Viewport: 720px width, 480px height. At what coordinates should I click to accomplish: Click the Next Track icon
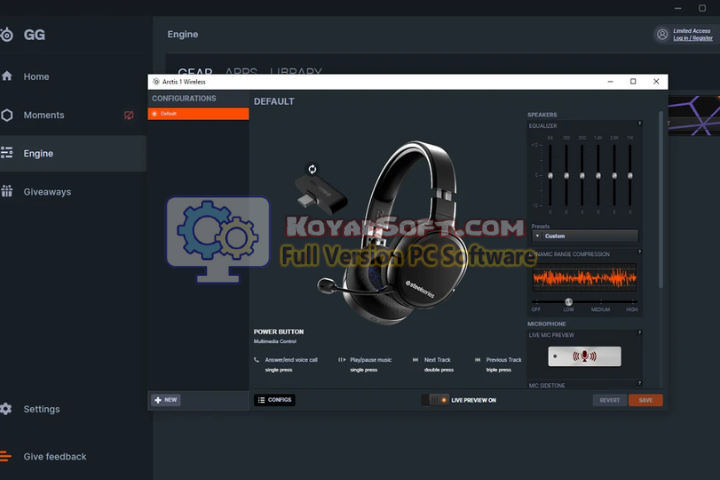[416, 360]
